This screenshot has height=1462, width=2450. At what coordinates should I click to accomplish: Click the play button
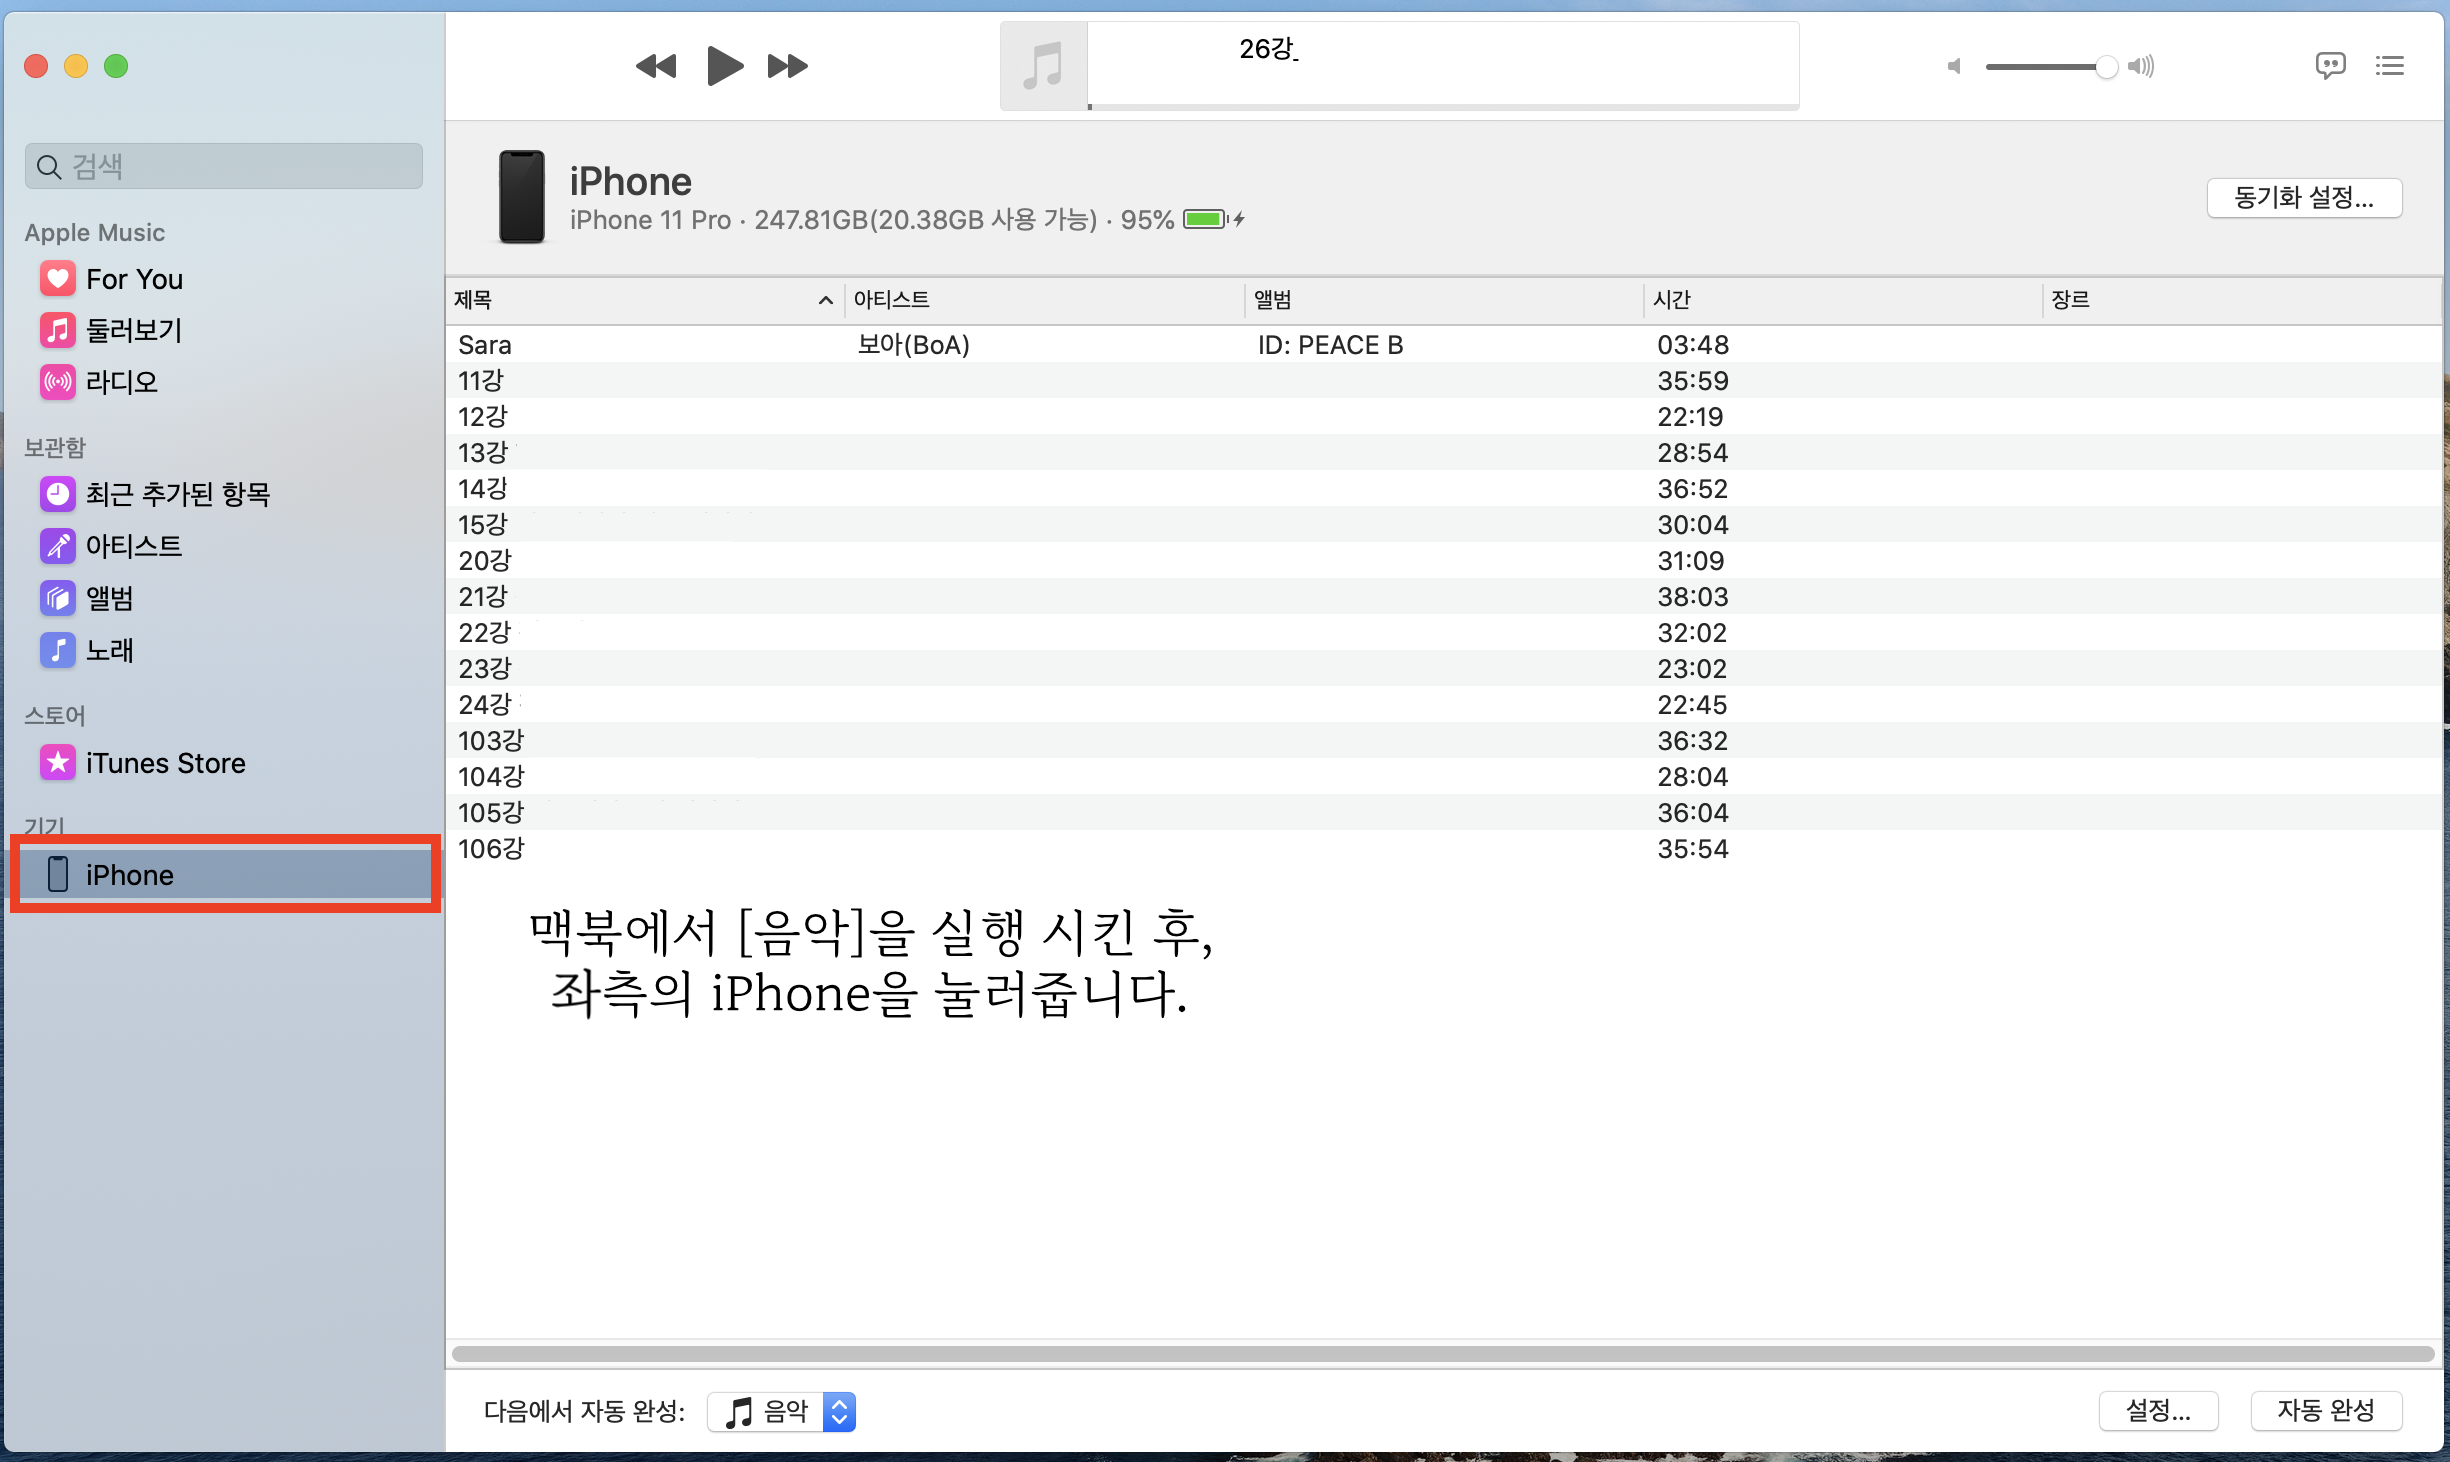(724, 66)
